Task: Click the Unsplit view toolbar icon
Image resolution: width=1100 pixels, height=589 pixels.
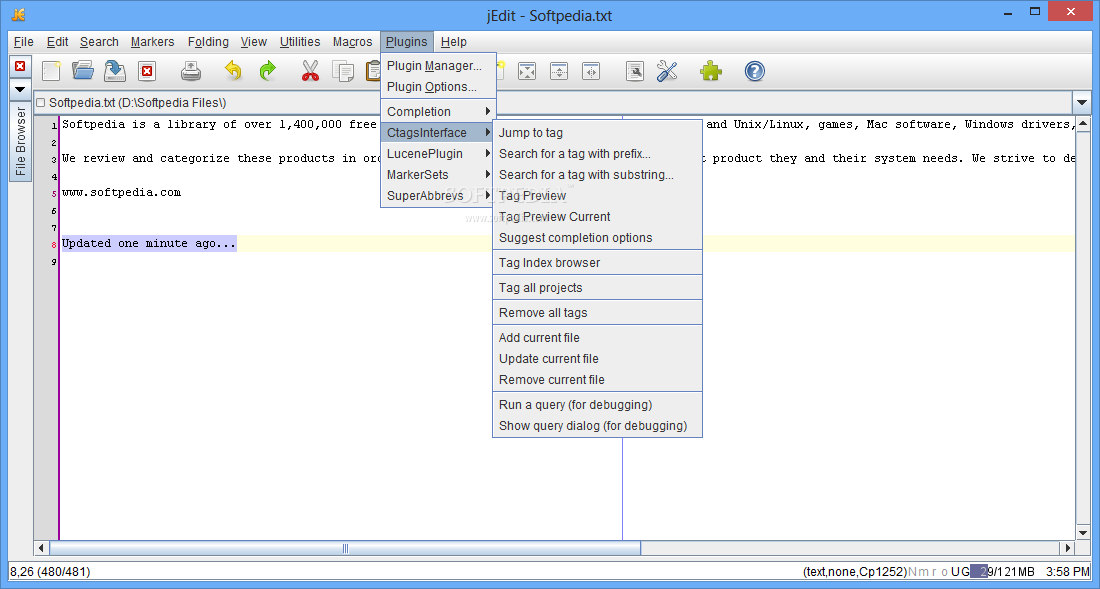Action: click(527, 71)
